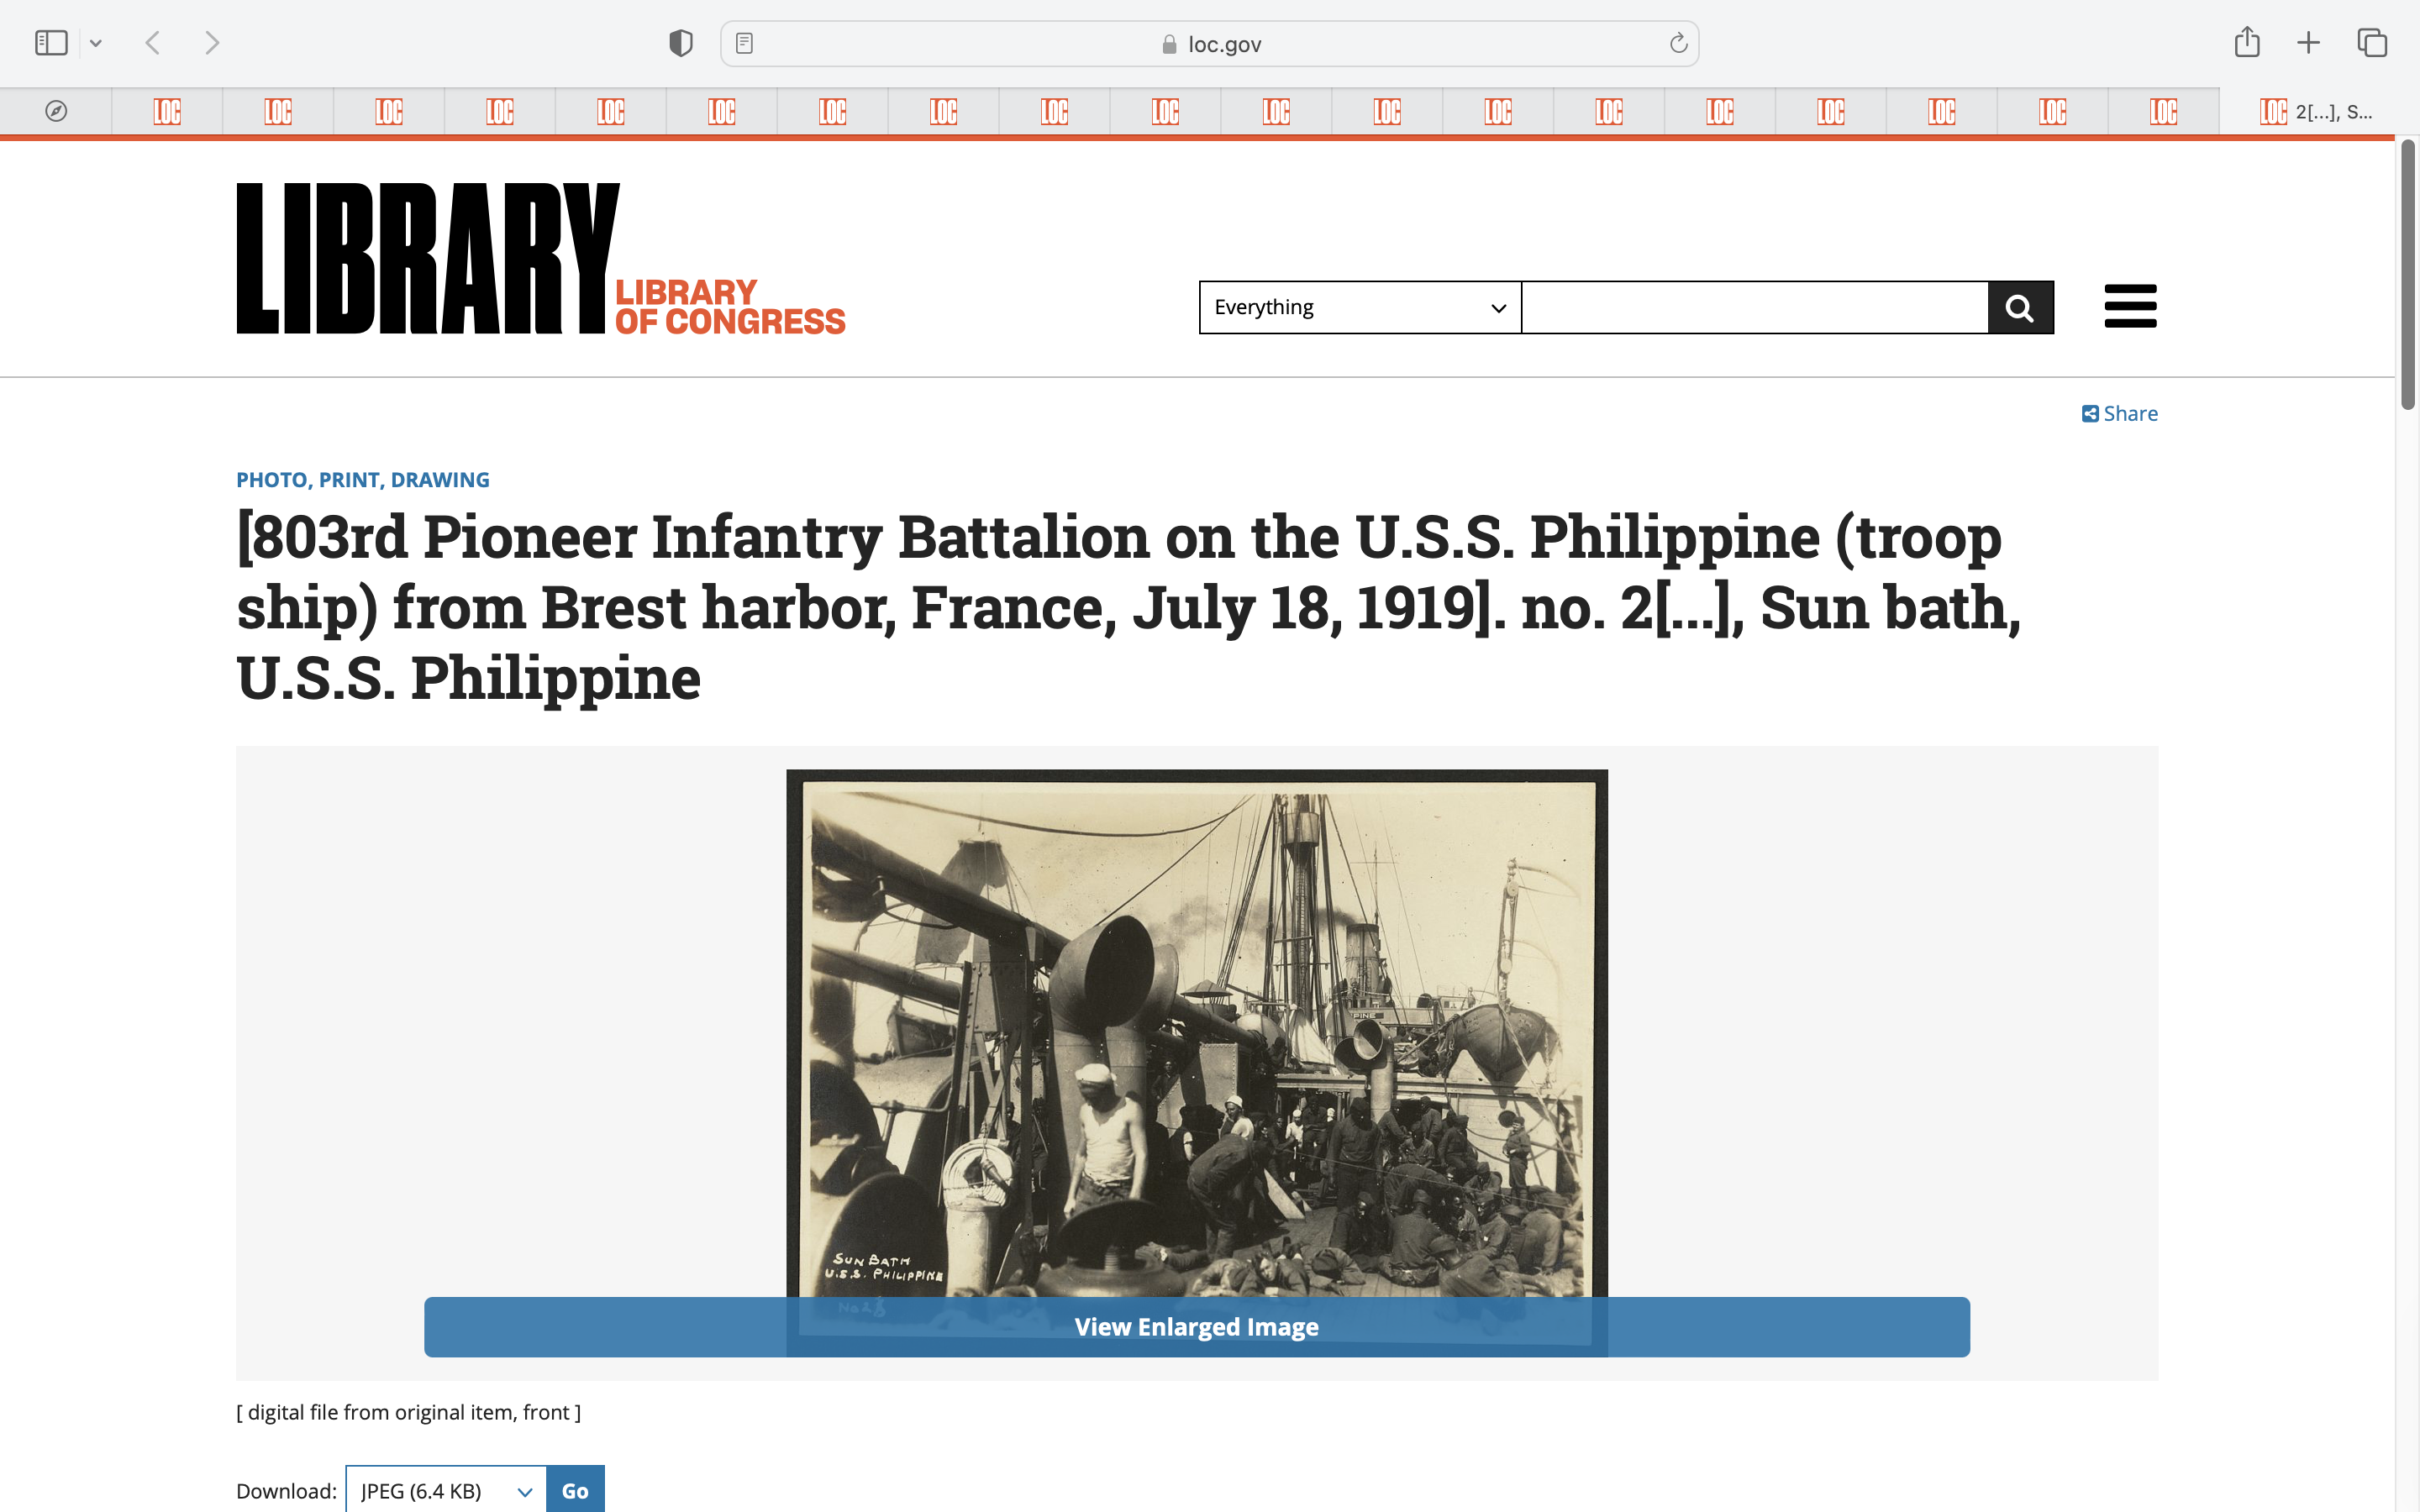Click the View Enlarged Image button
Screen dimensions: 2420x1512
[x=1196, y=1327]
